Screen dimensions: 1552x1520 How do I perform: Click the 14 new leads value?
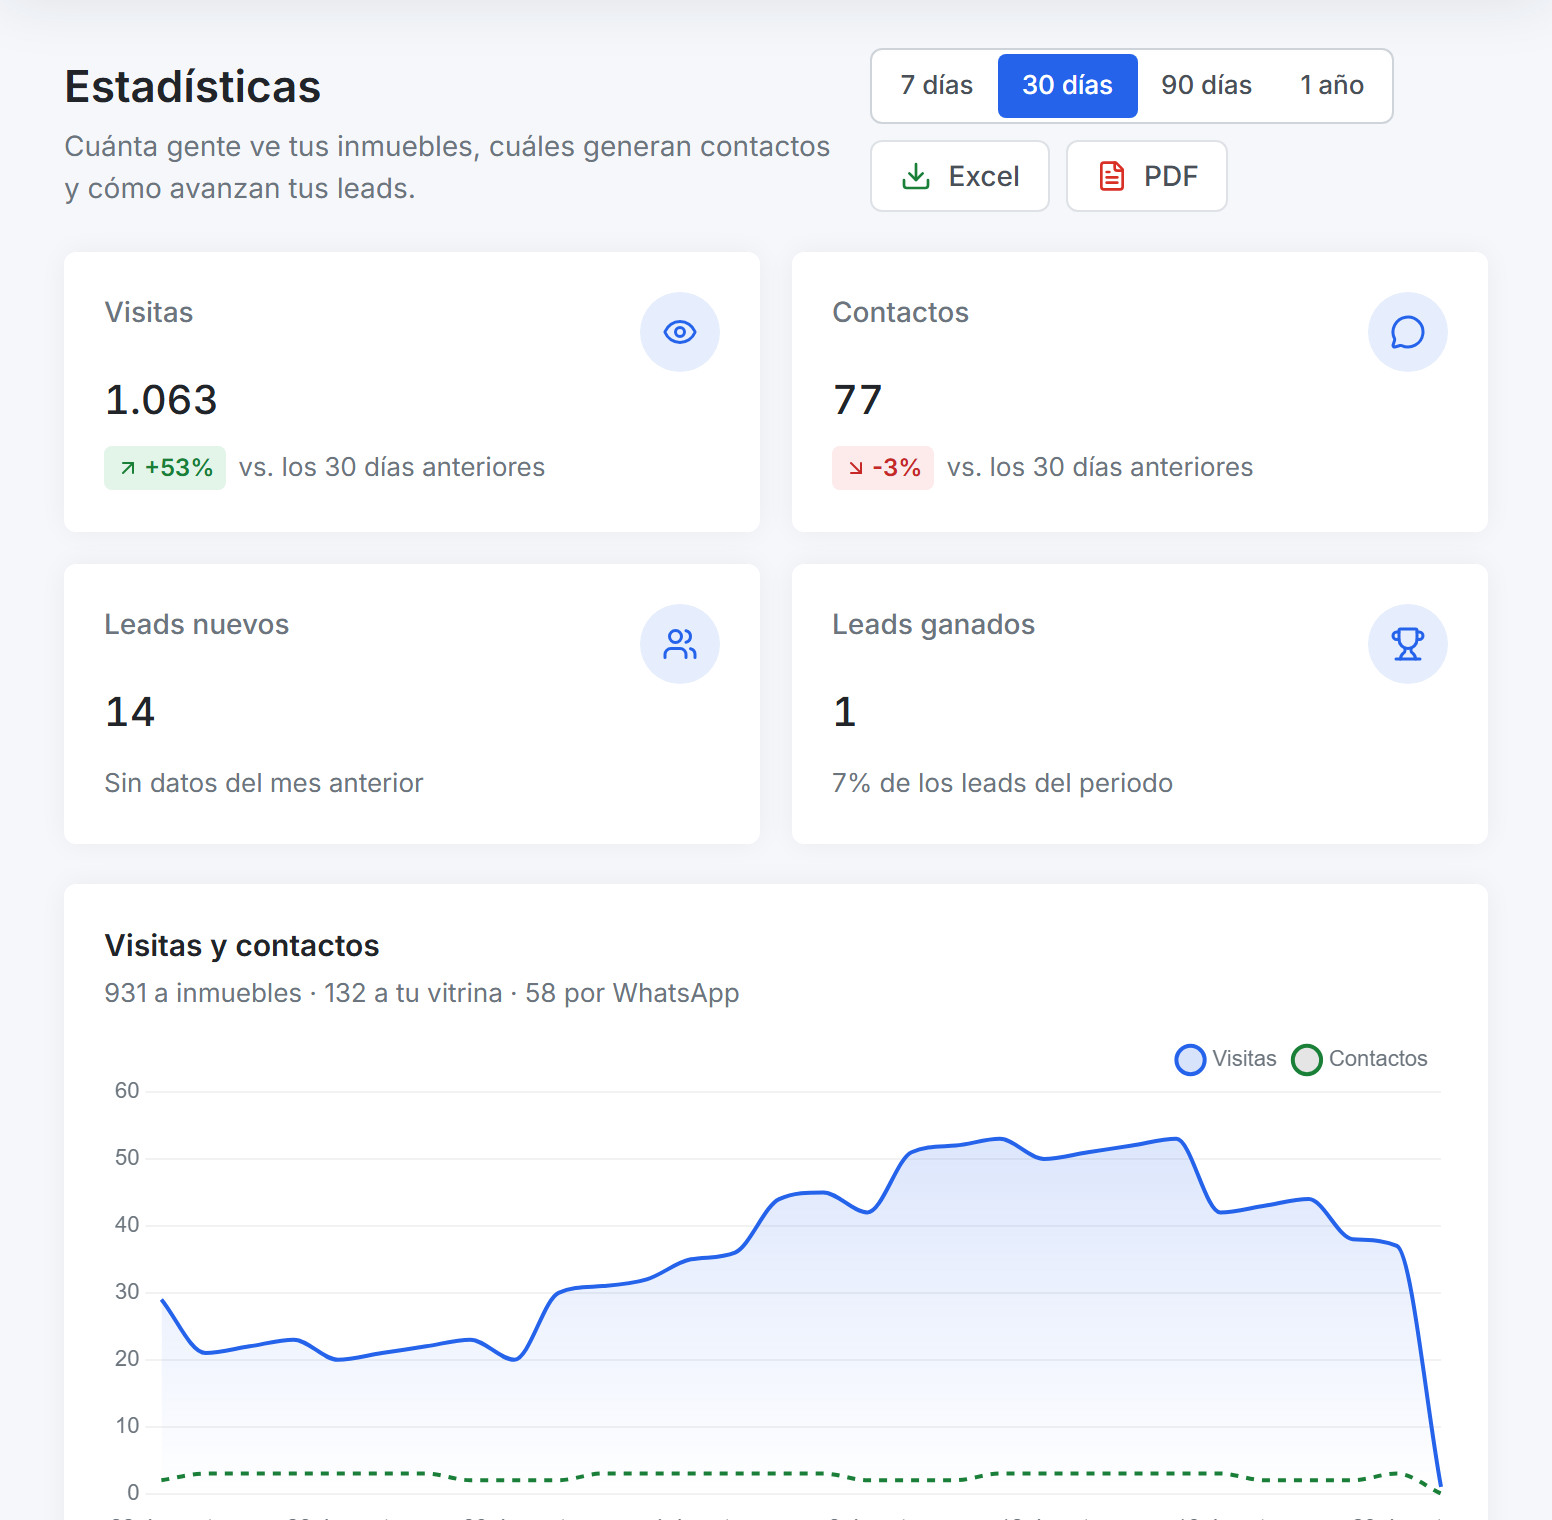pyautogui.click(x=130, y=712)
